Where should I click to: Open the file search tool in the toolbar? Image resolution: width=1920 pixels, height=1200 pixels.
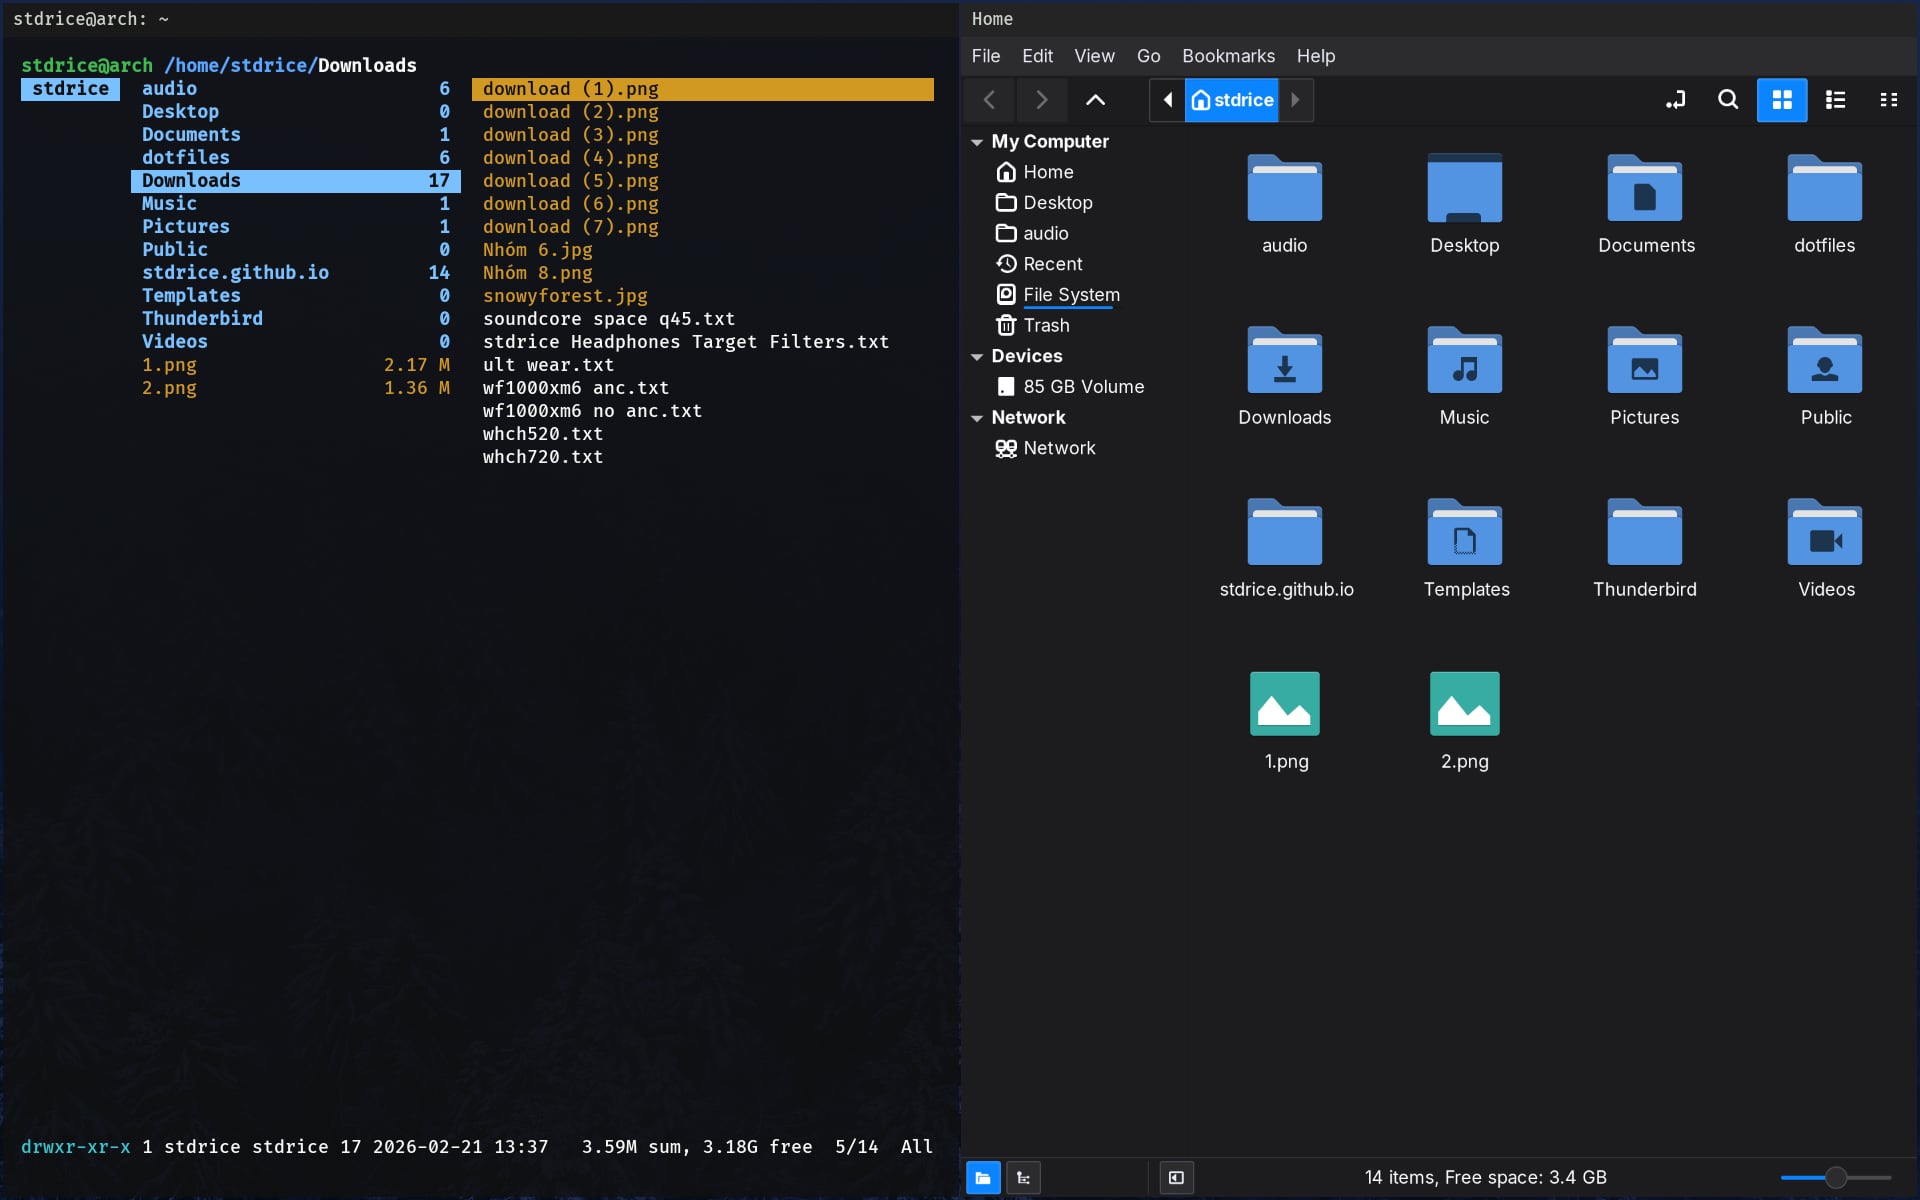[x=1729, y=100]
